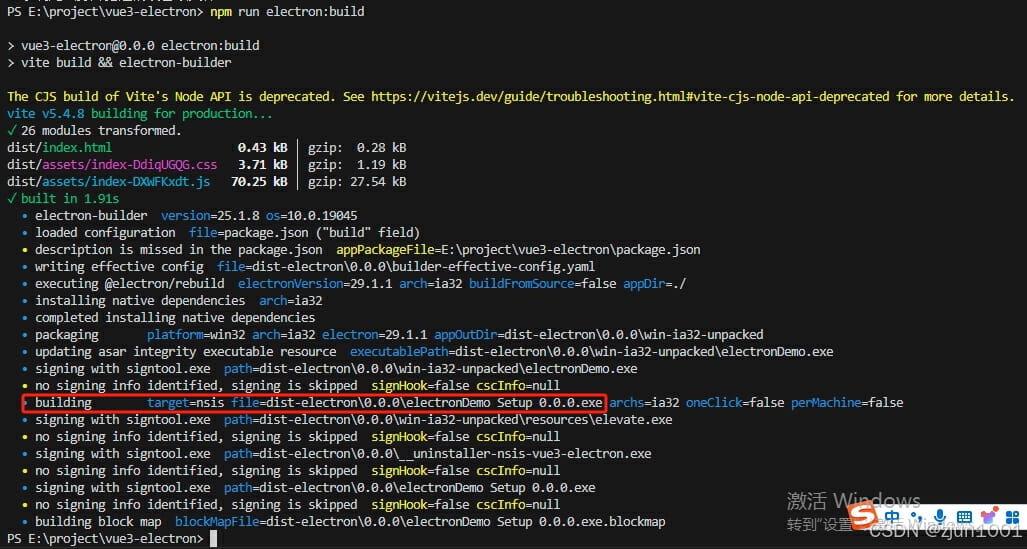This screenshot has height=549, width=1027.
Task: Click the 'dist/index.html' file path
Action: pyautogui.click(x=60, y=147)
